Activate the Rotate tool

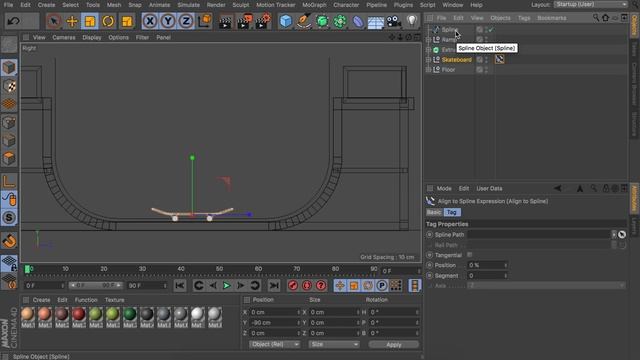[x=108, y=21]
